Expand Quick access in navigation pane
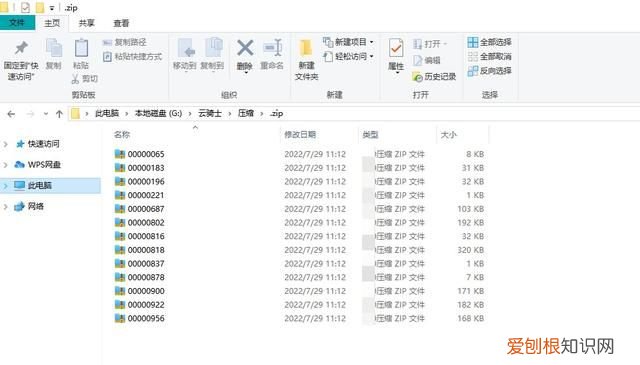 [6, 144]
